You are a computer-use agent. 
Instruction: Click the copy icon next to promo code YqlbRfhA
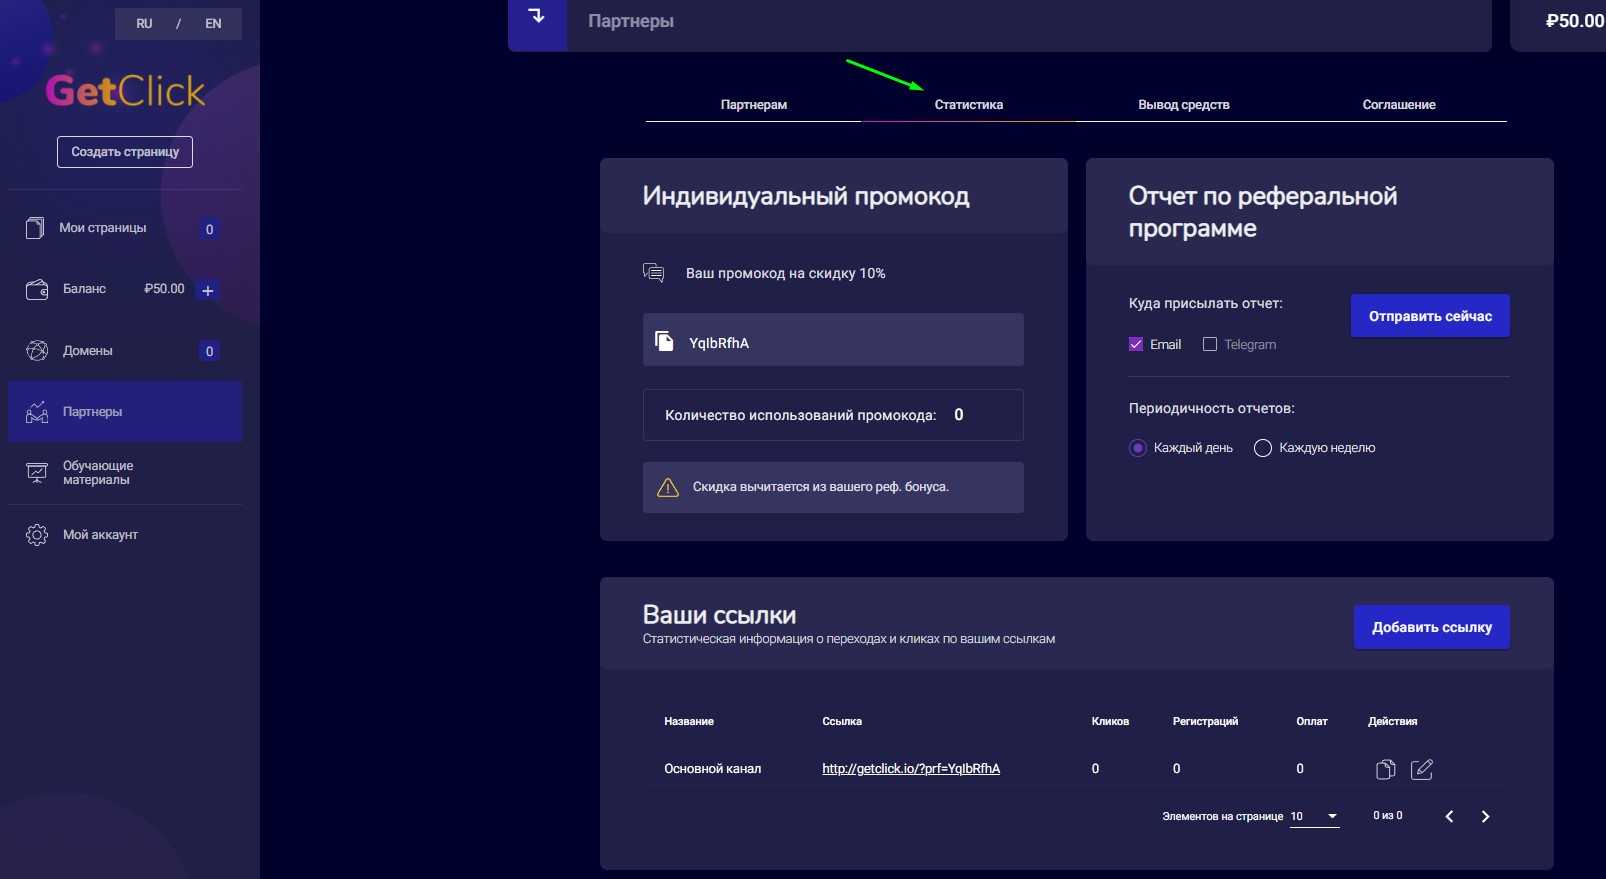pyautogui.click(x=664, y=341)
